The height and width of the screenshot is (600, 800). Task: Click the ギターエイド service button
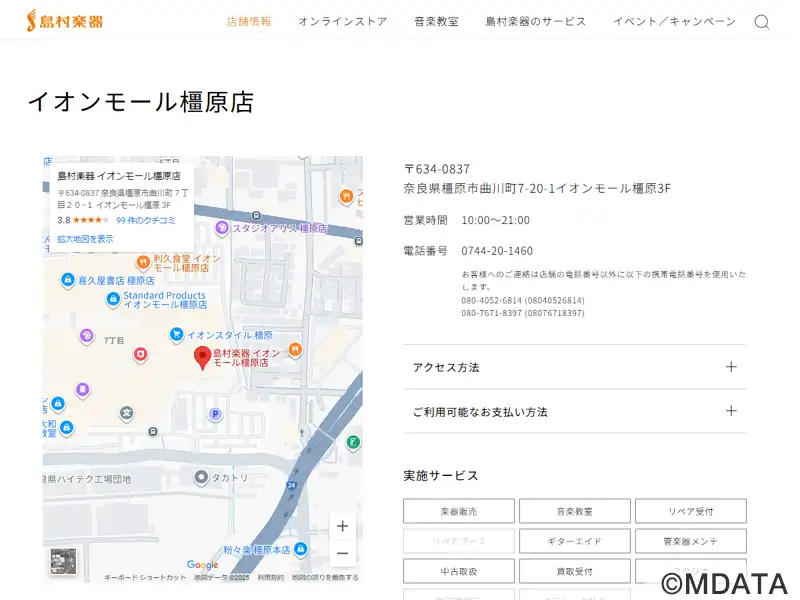coord(574,541)
